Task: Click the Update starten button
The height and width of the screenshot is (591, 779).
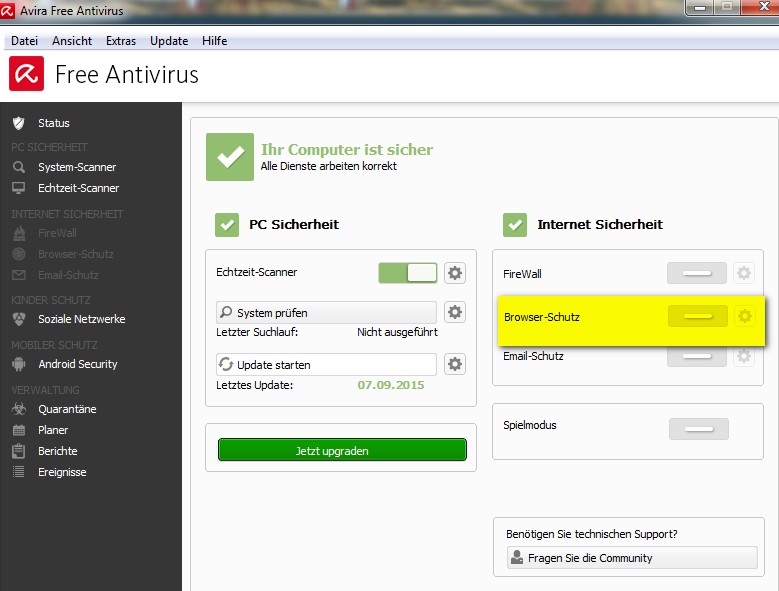Action: coord(326,365)
